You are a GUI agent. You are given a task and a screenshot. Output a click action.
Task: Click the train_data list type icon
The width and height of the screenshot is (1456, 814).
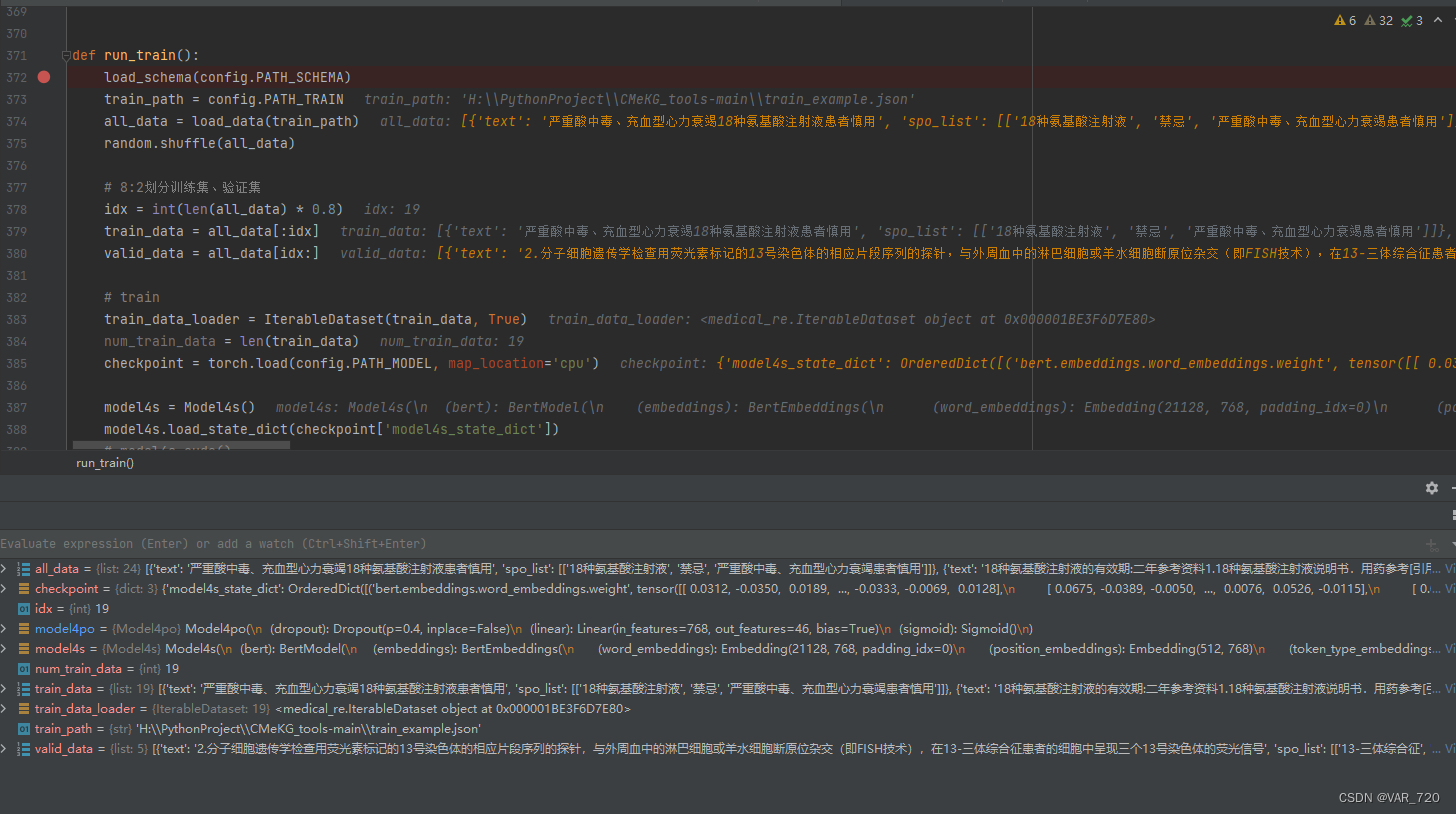point(24,689)
